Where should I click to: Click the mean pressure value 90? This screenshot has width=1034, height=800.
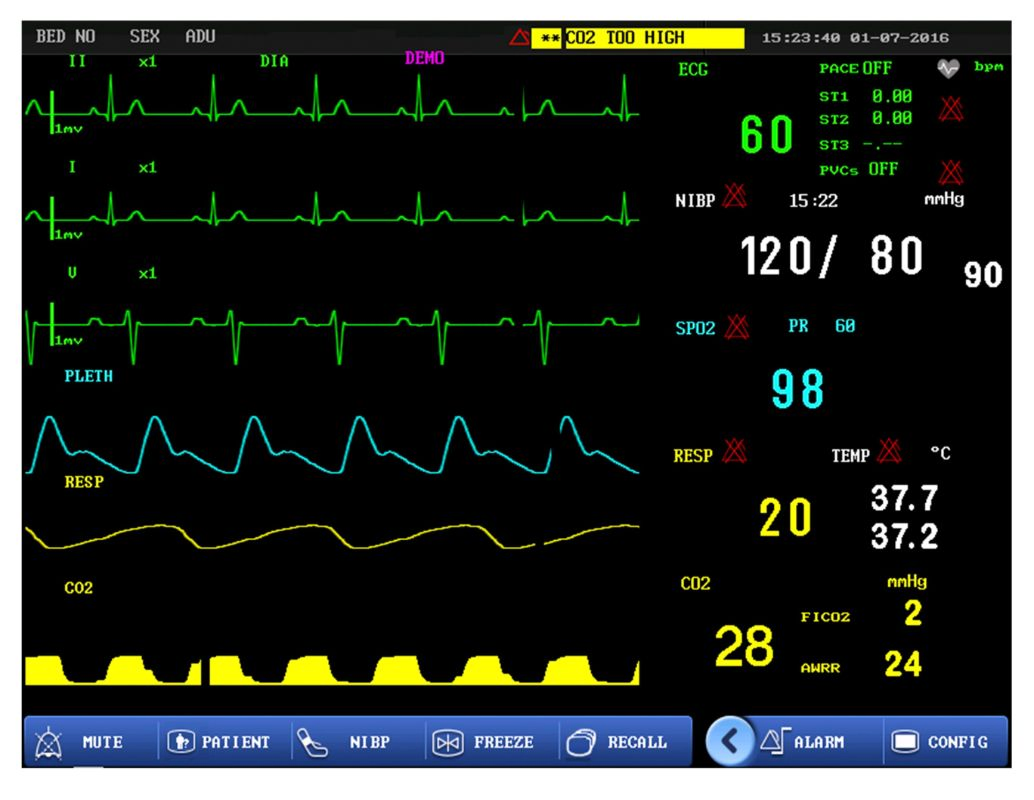click(983, 274)
